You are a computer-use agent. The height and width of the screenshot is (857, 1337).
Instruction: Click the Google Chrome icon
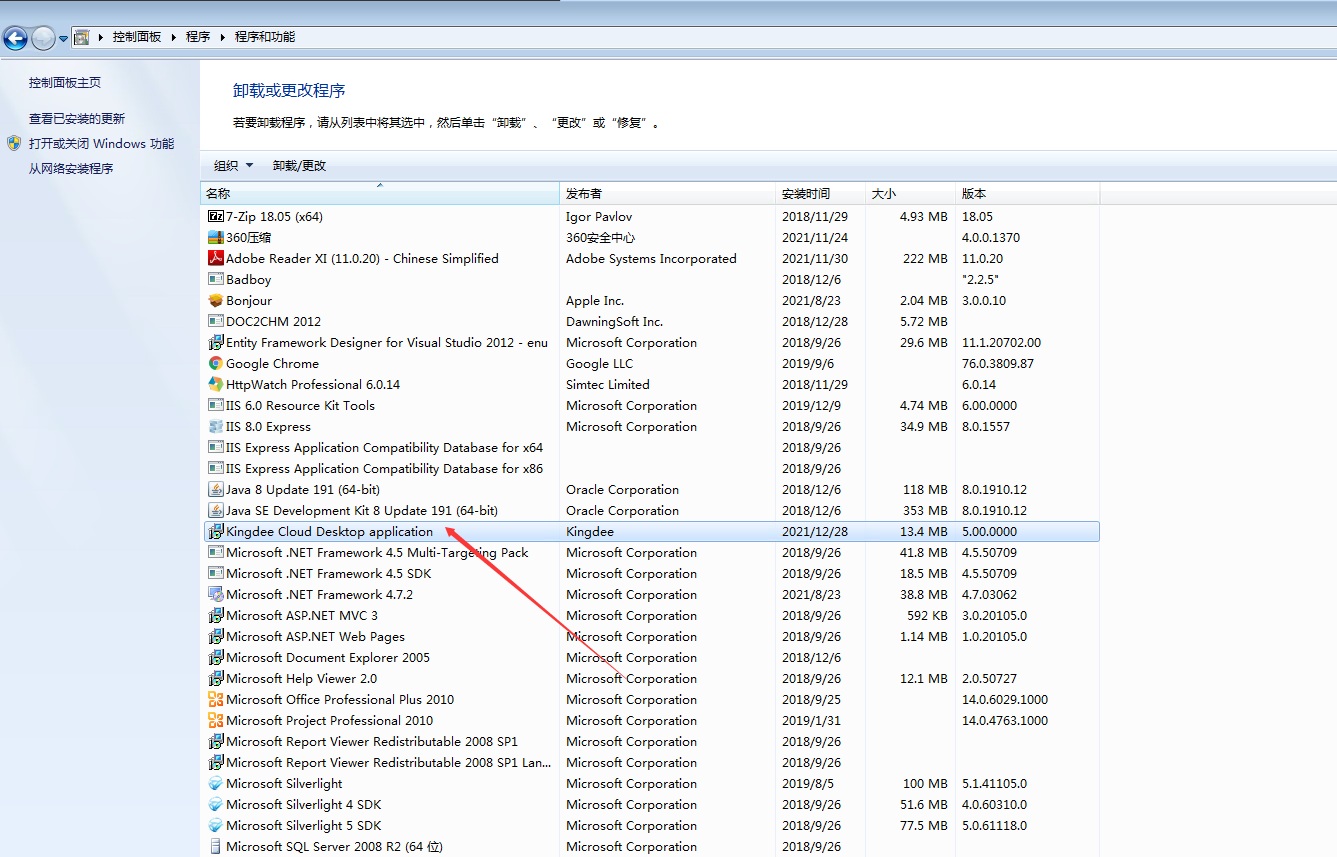(215, 363)
